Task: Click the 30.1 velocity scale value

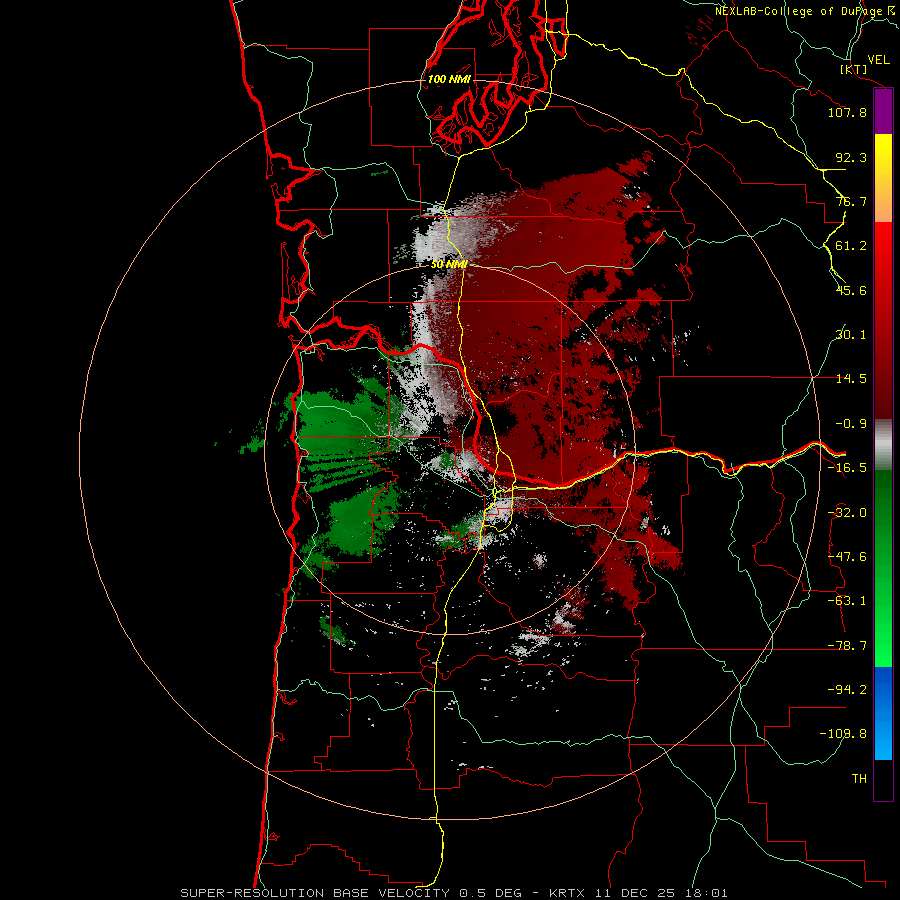Action: [x=851, y=335]
